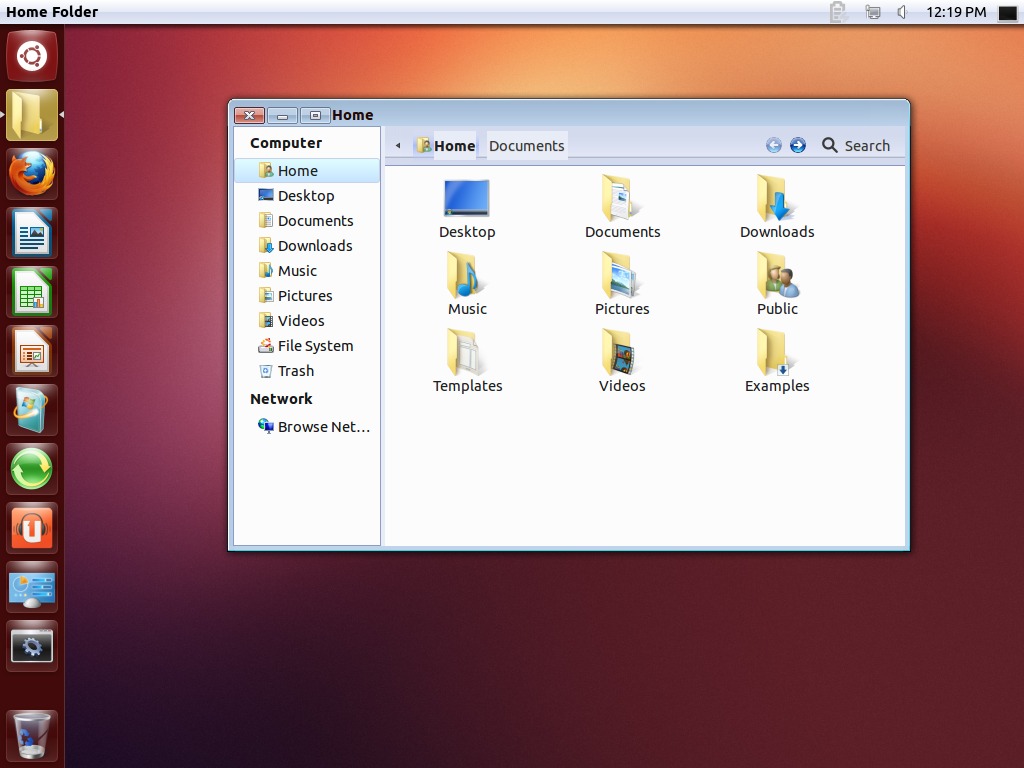Open Trash in the sidebar
1024x768 pixels.
295,371
